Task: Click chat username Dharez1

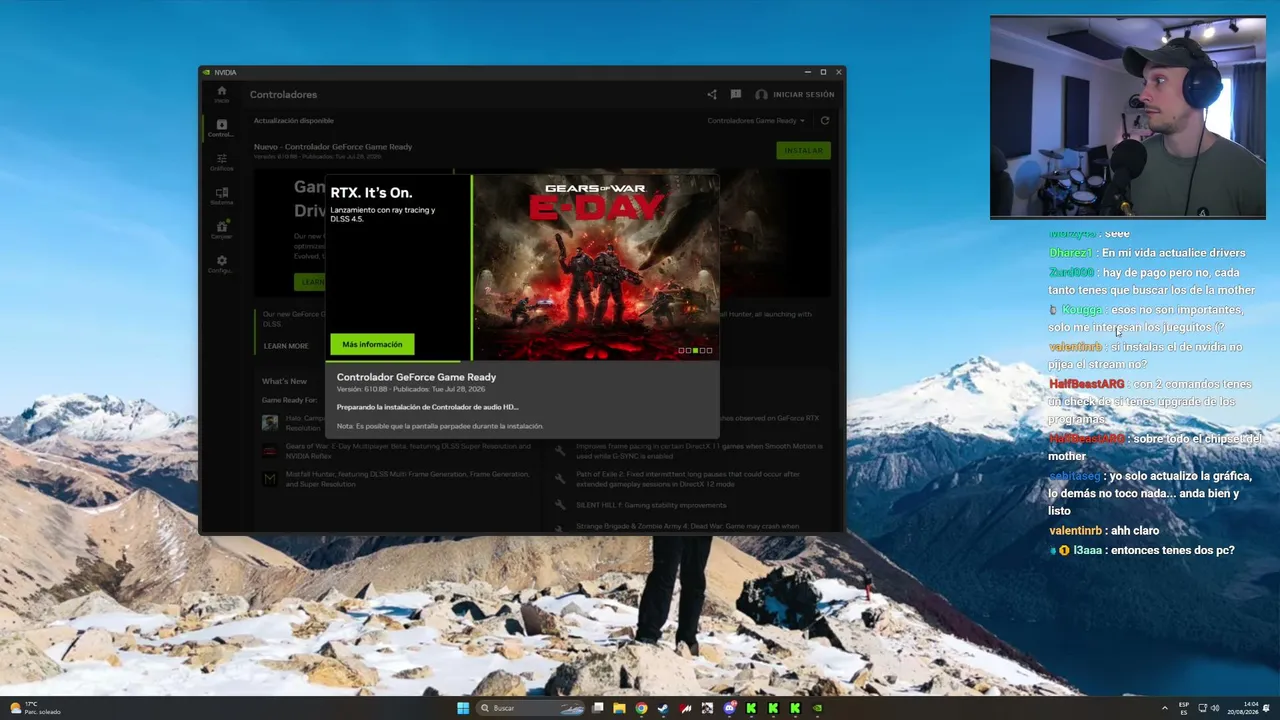Action: [1071, 254]
